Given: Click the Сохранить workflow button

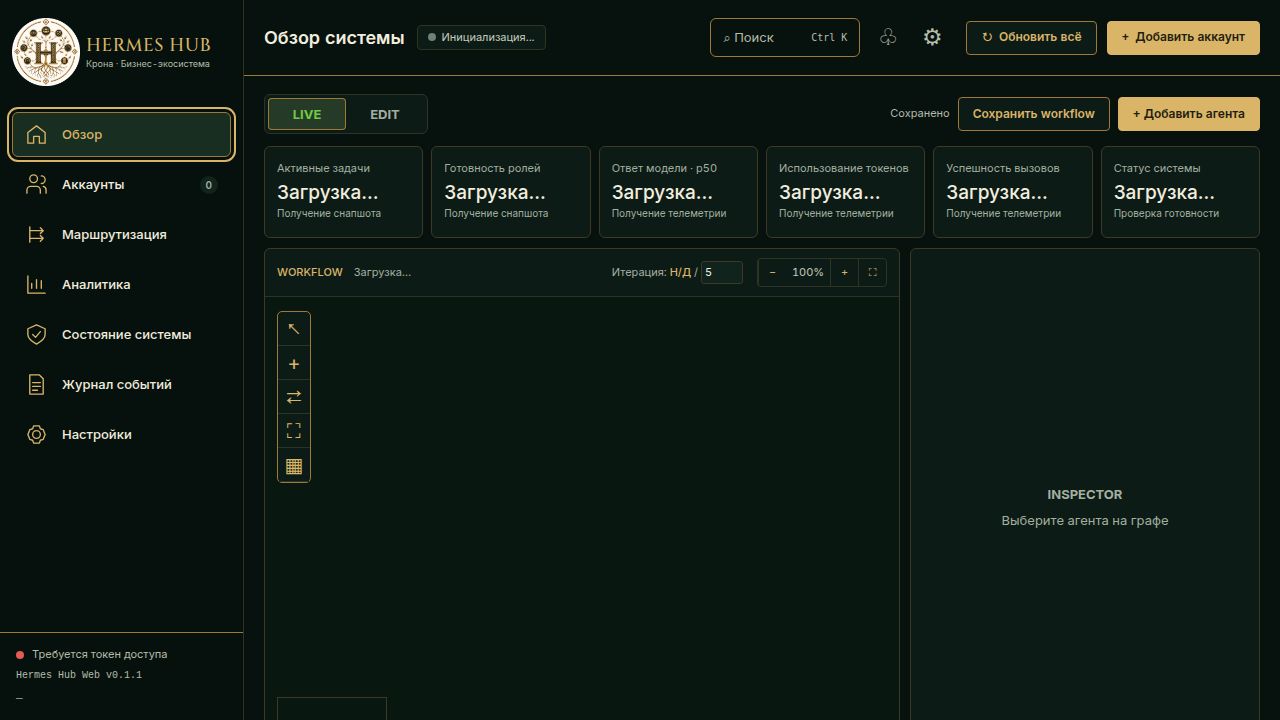Looking at the screenshot, I should pos(1034,114).
